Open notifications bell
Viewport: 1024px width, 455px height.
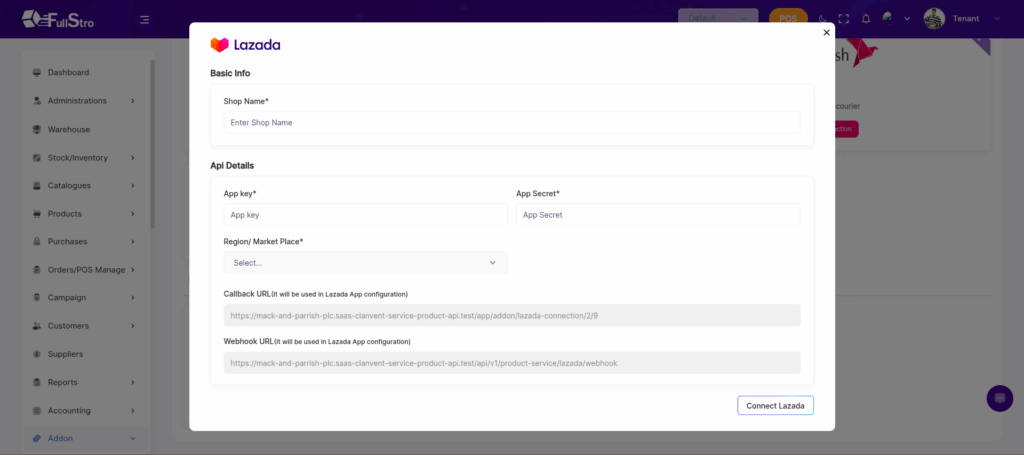pos(866,19)
